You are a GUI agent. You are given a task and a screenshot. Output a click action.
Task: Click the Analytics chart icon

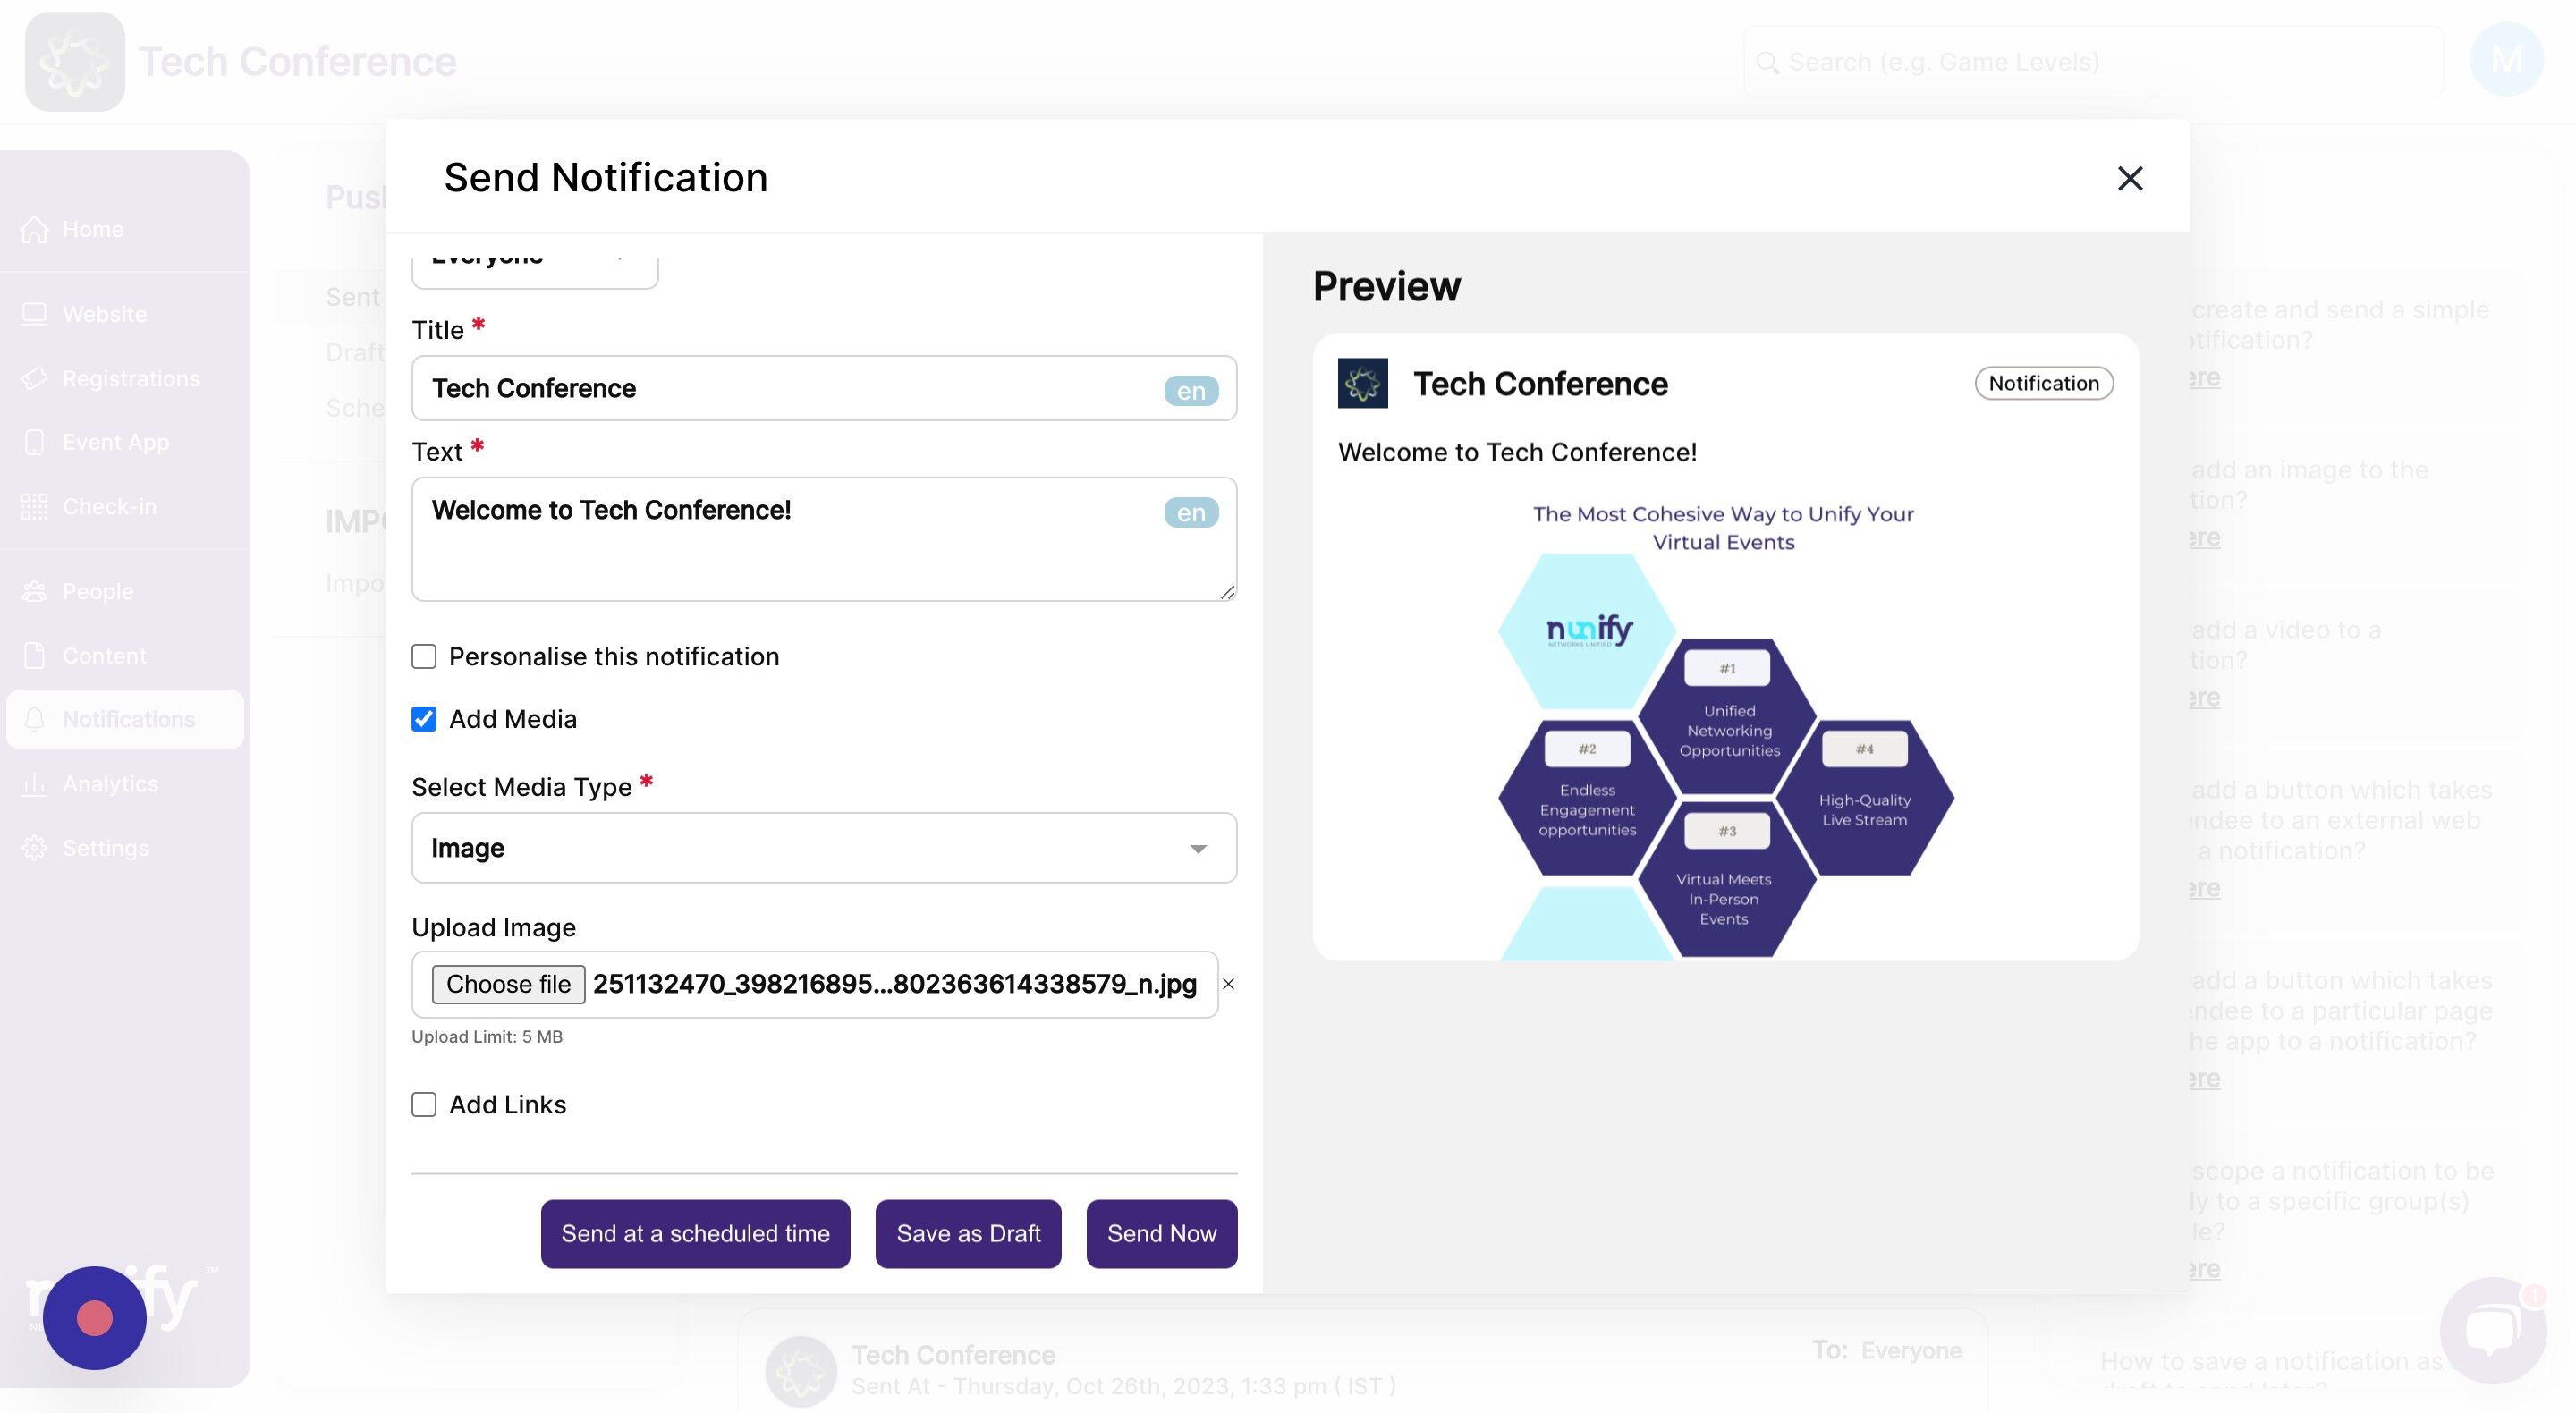(x=35, y=784)
